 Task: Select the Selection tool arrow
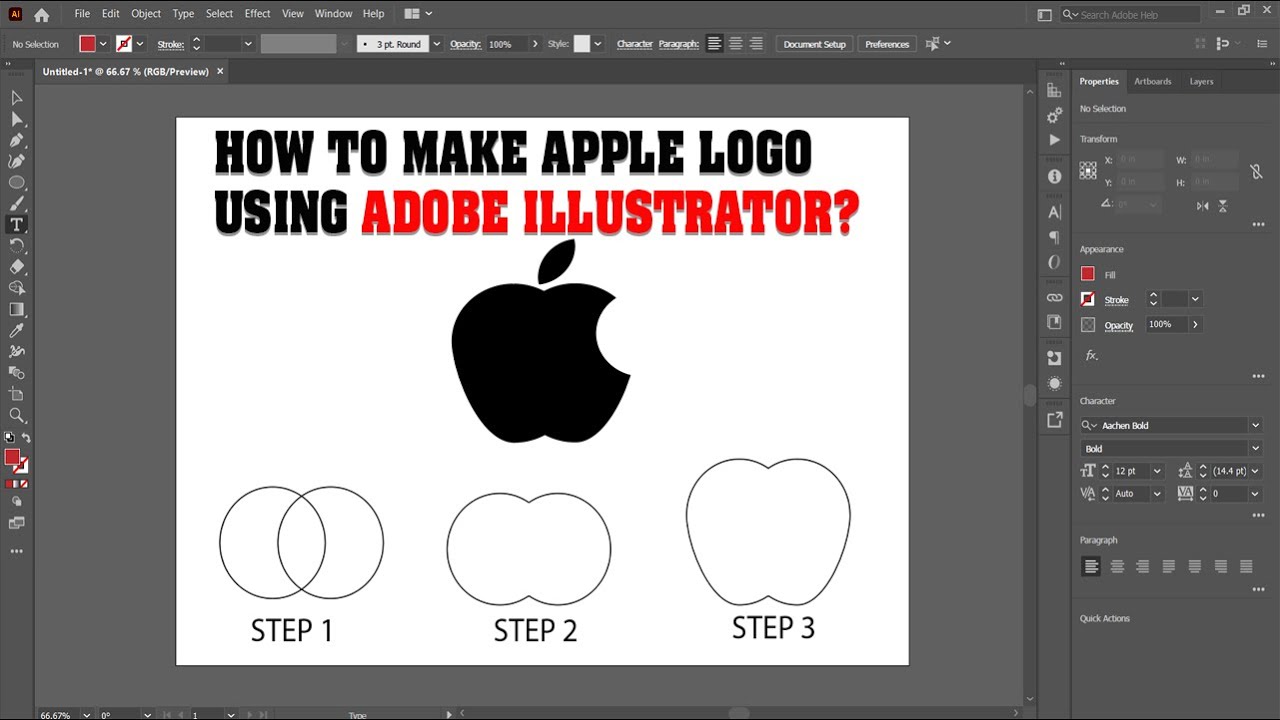coord(16,98)
